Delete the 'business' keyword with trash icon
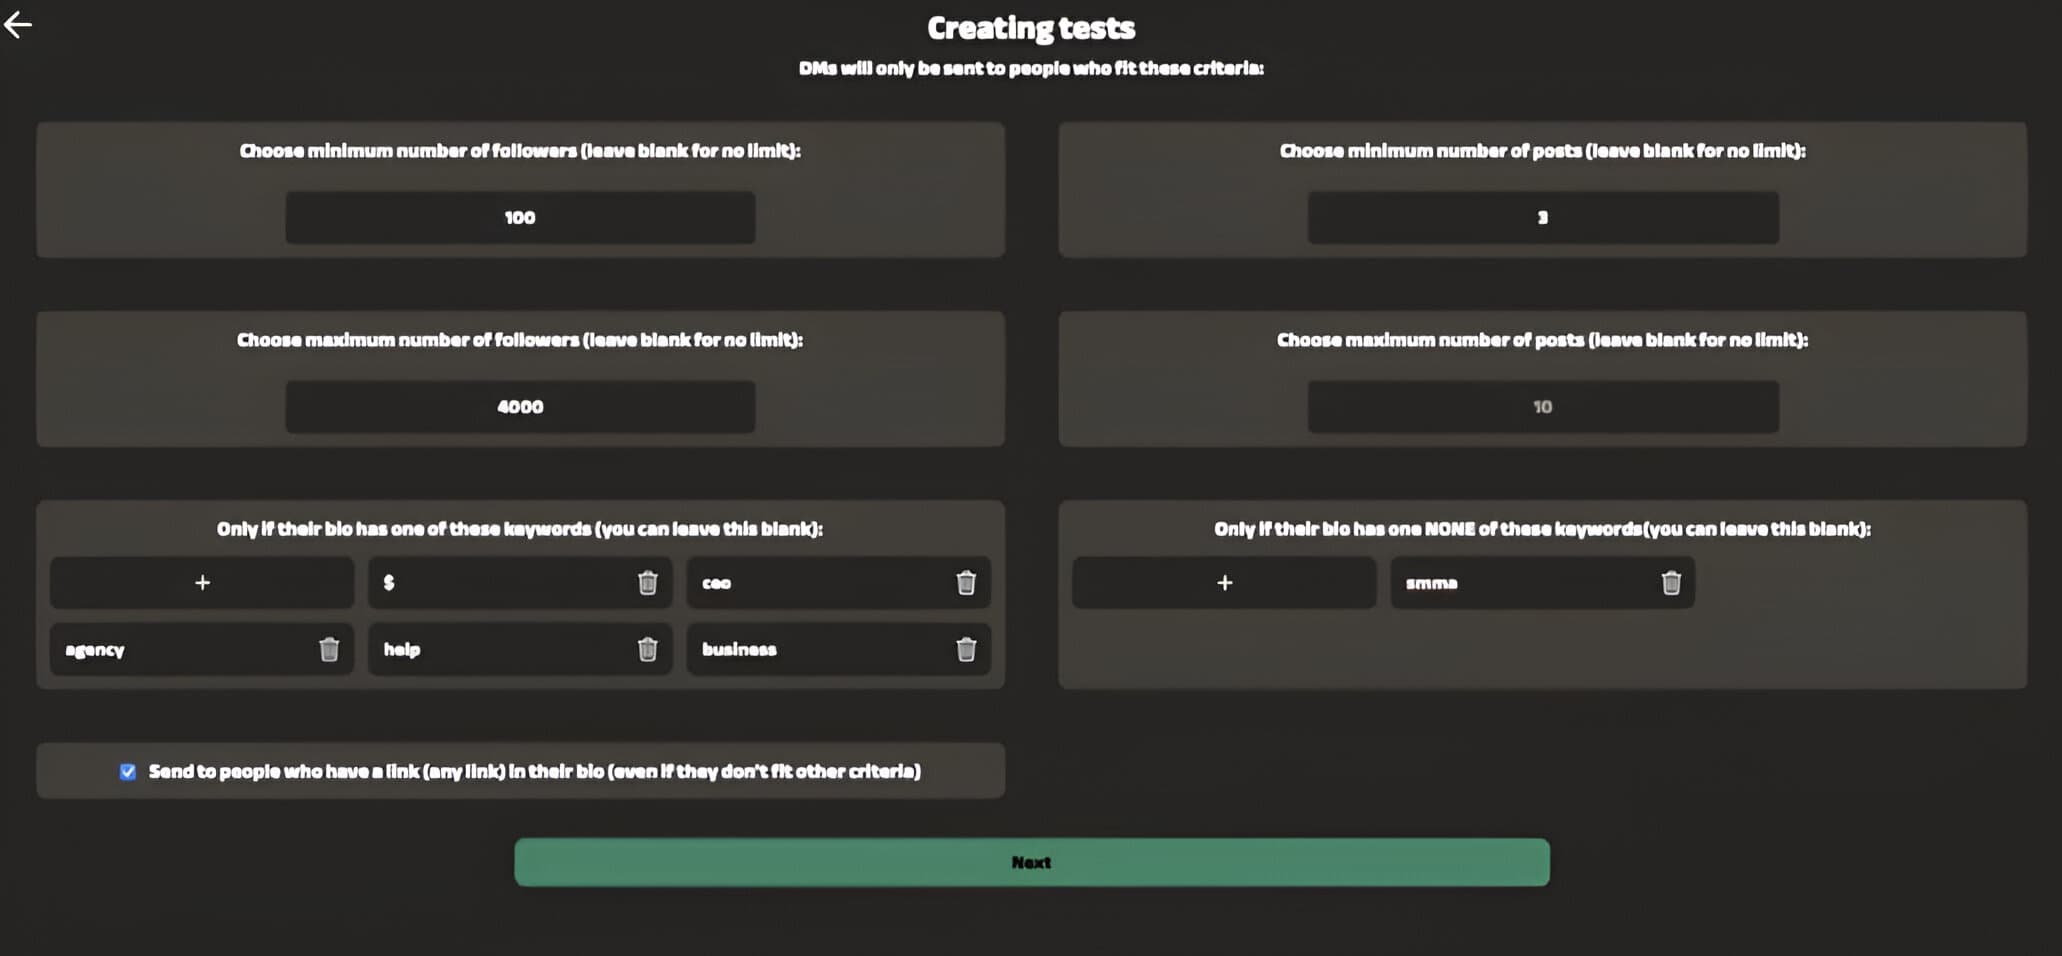 coord(965,650)
